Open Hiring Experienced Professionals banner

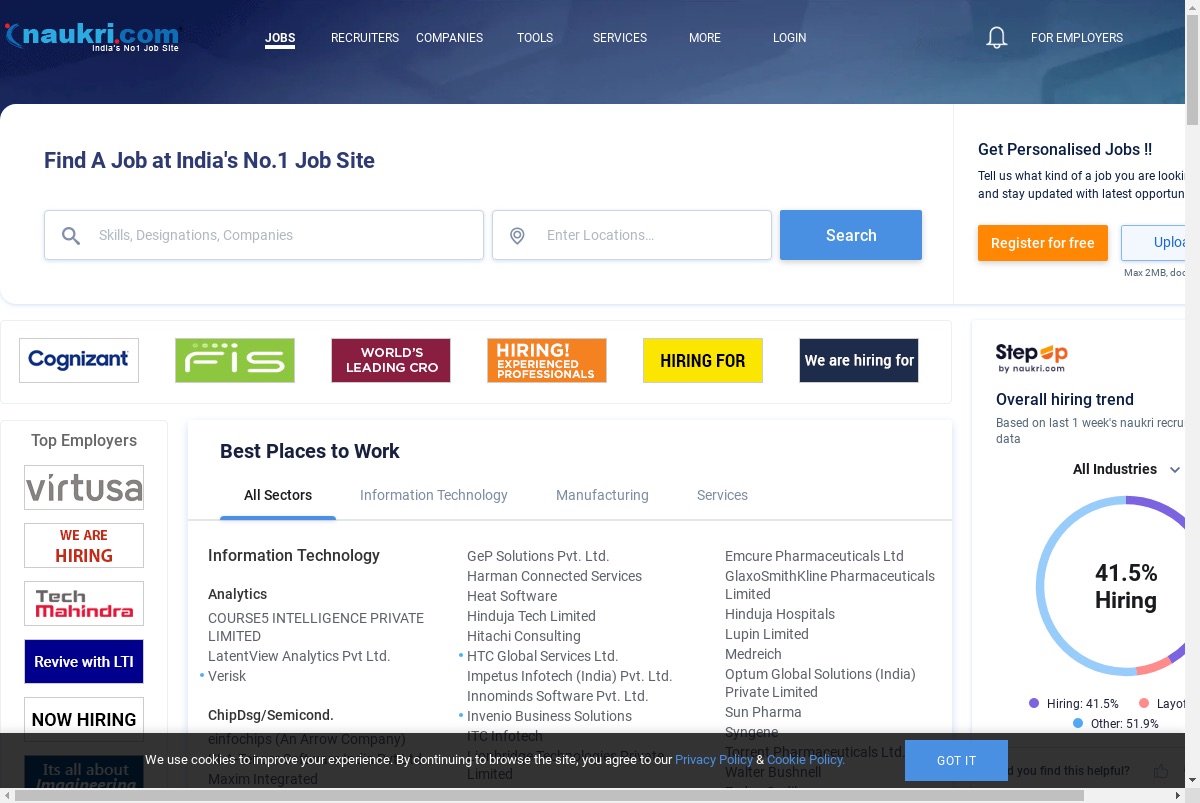(x=547, y=360)
